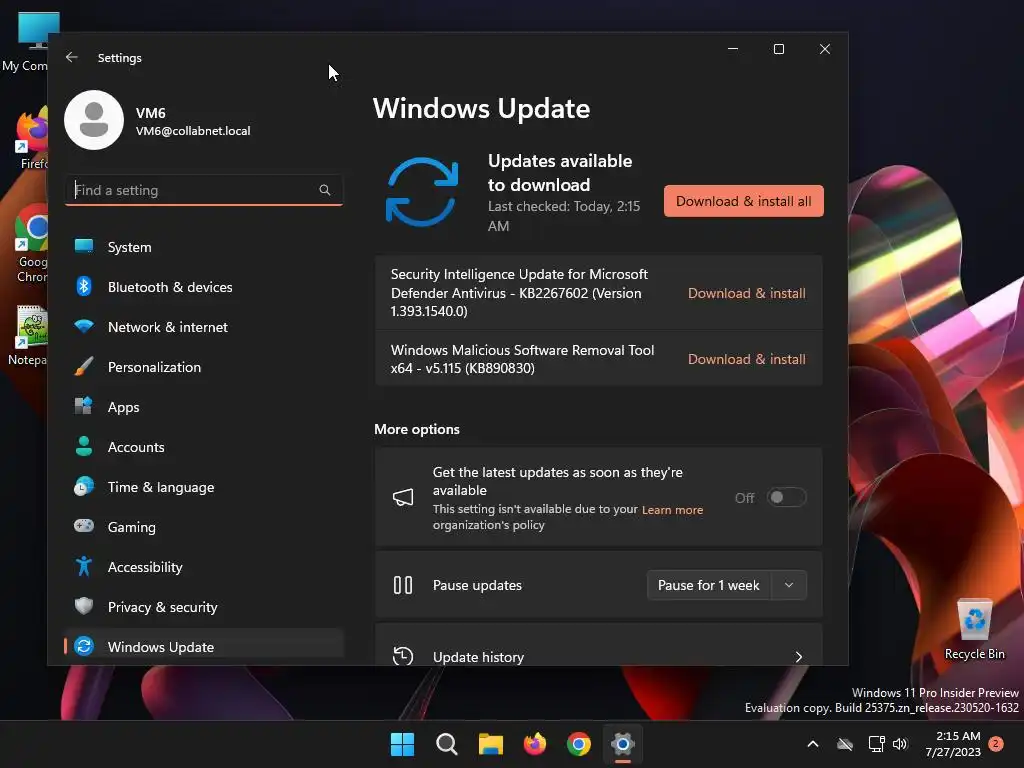Viewport: 1024px width, 768px height.
Task: Show hidden tray icons chevron
Action: pyautogui.click(x=813, y=744)
